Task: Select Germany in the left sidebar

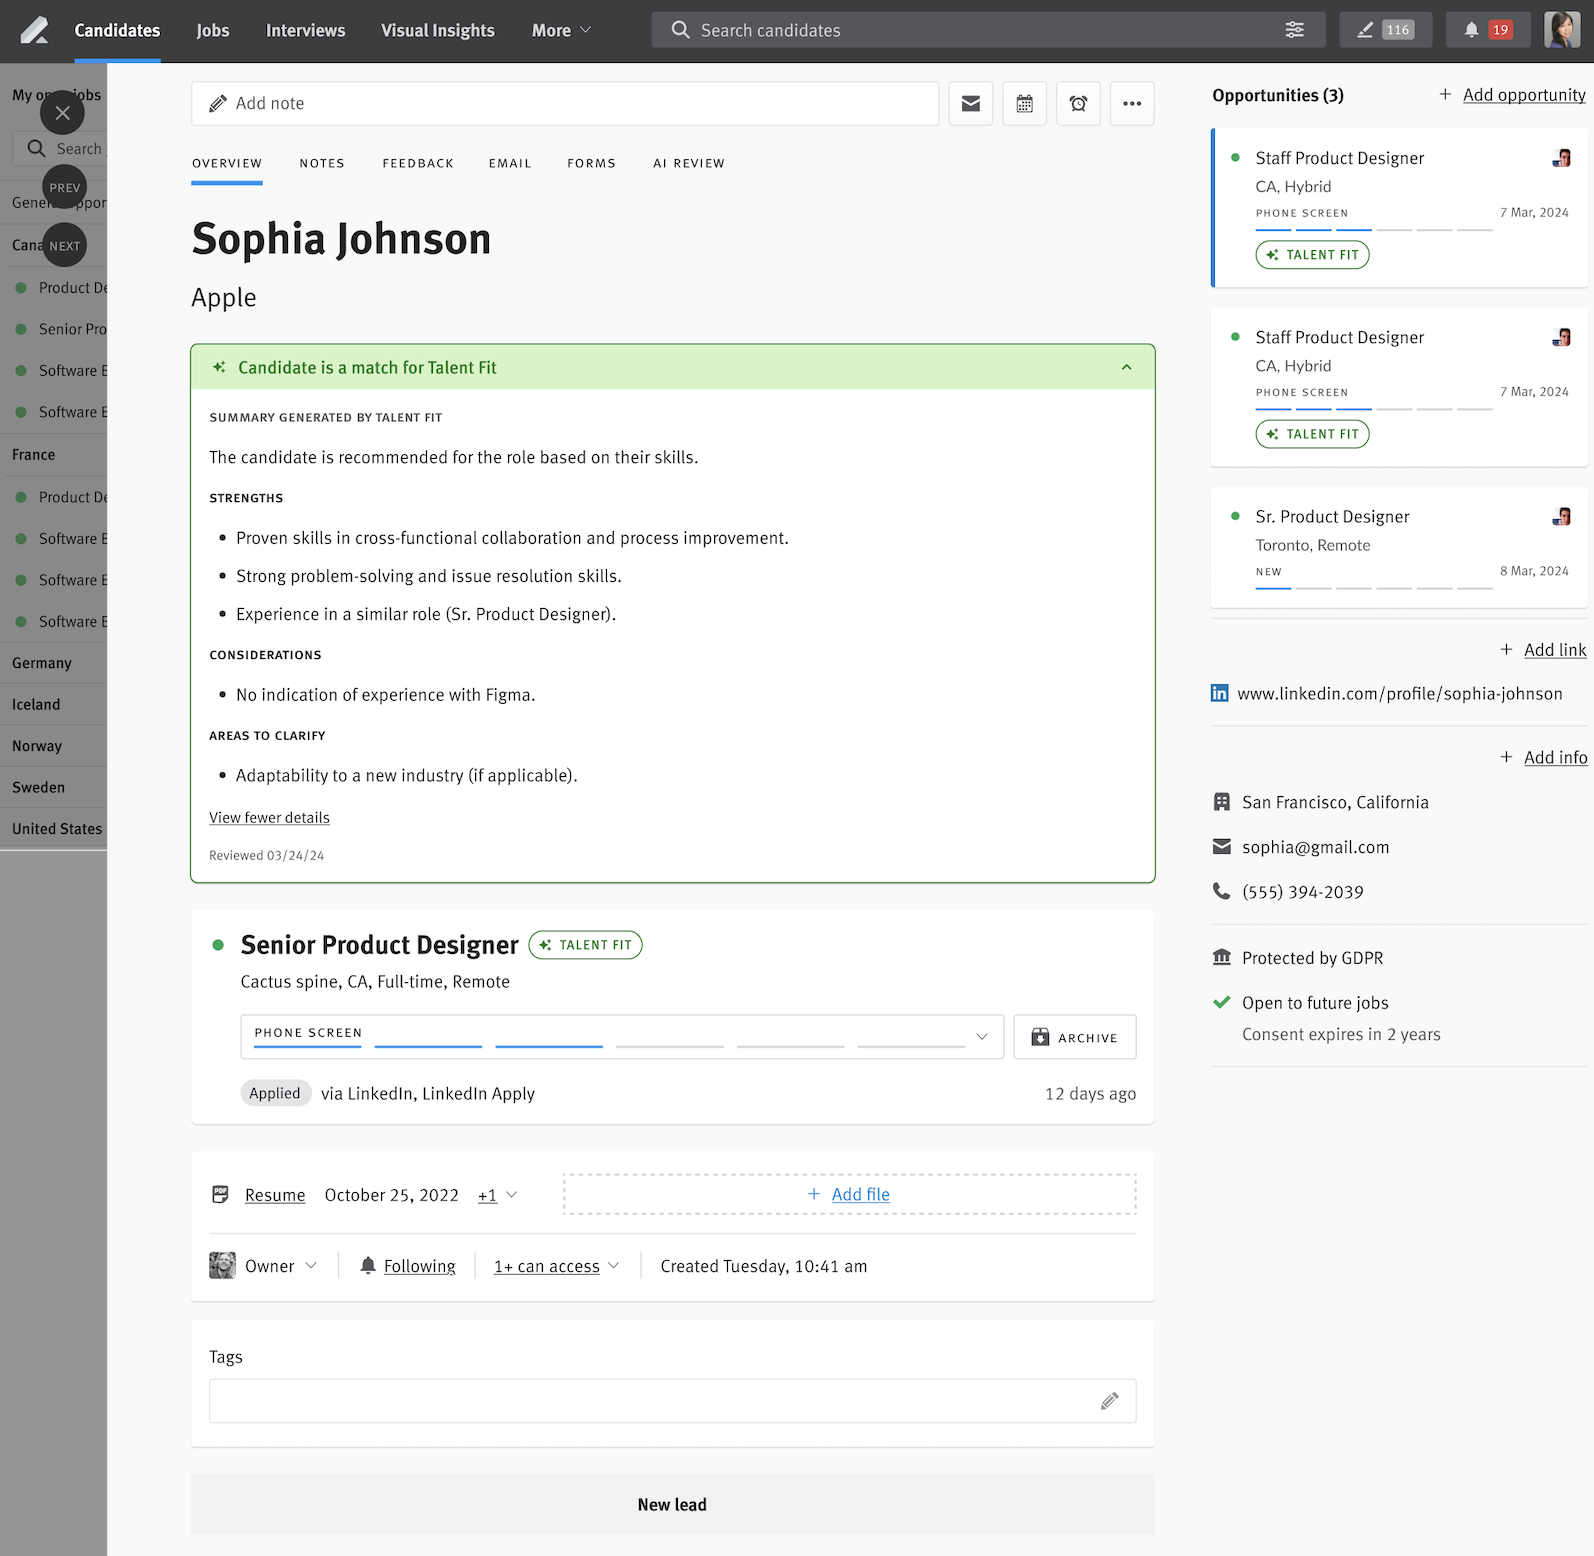Action: point(42,664)
